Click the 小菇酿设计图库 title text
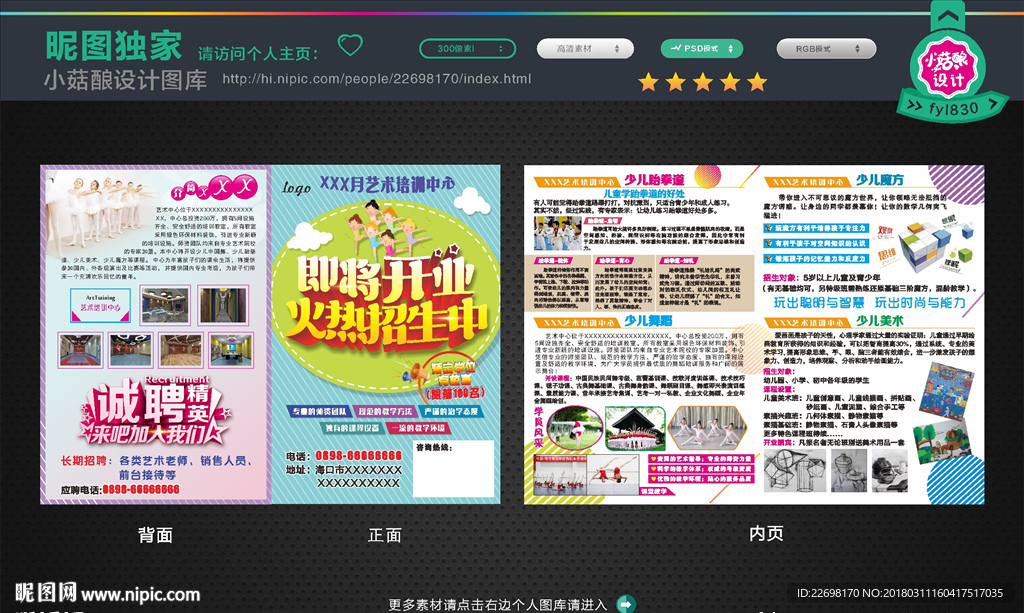The height and width of the screenshot is (613, 1024). click(125, 80)
